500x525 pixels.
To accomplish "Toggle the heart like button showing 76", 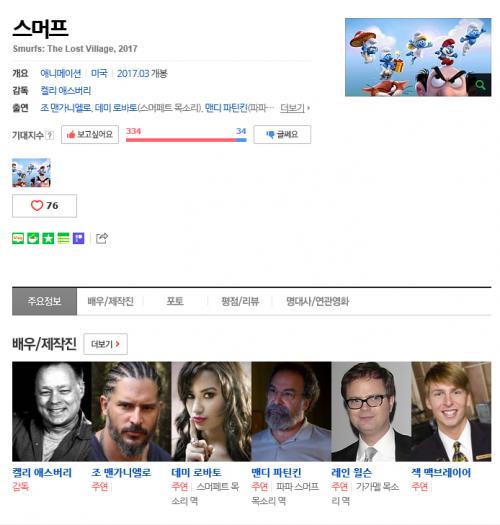I will tap(45, 206).
